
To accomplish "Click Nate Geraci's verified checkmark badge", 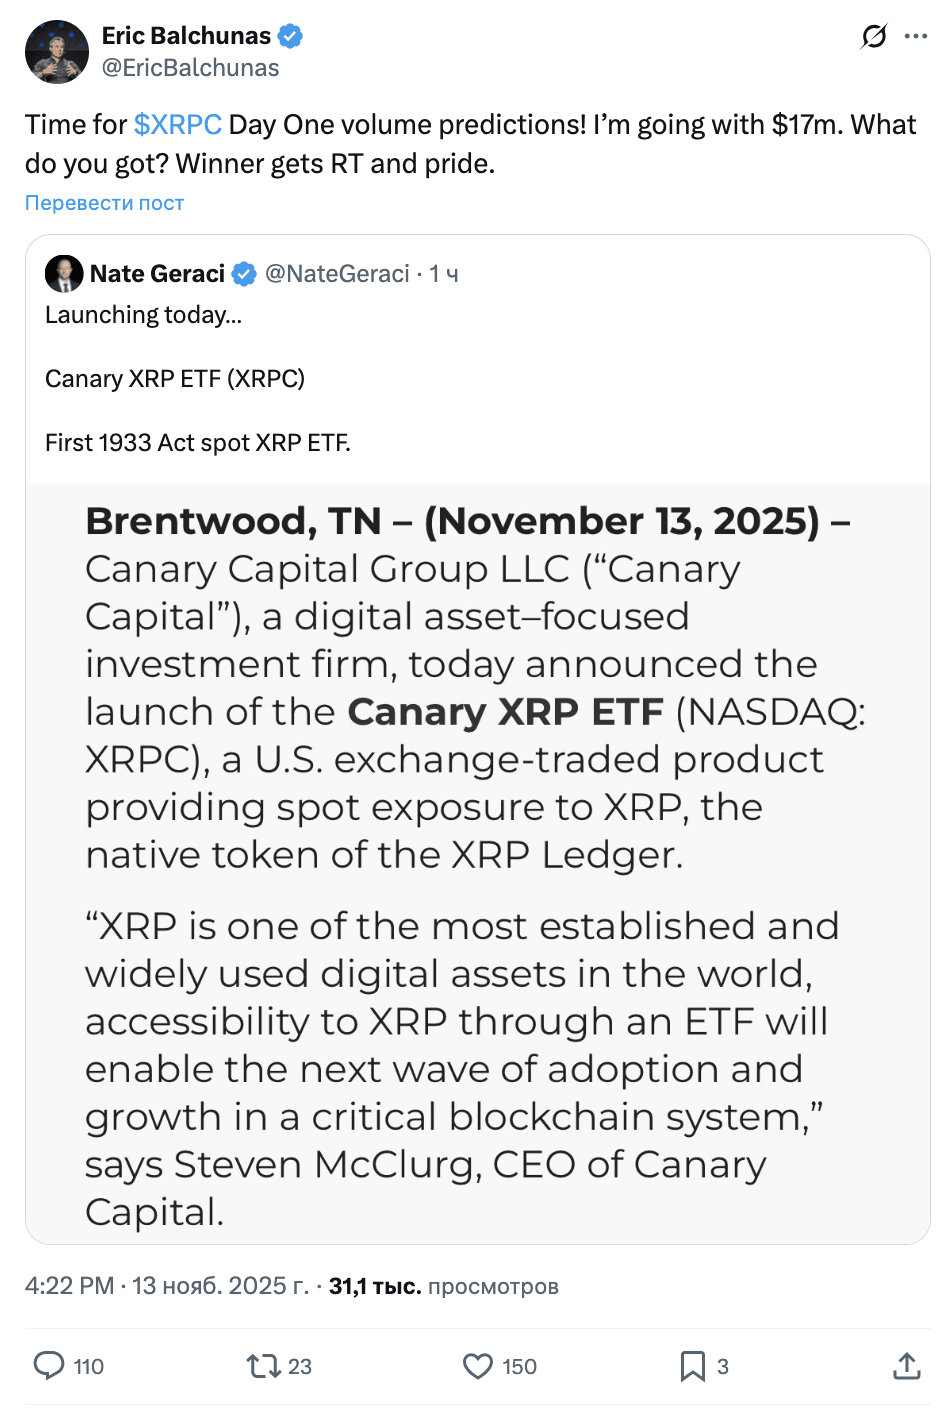I will [x=244, y=272].
